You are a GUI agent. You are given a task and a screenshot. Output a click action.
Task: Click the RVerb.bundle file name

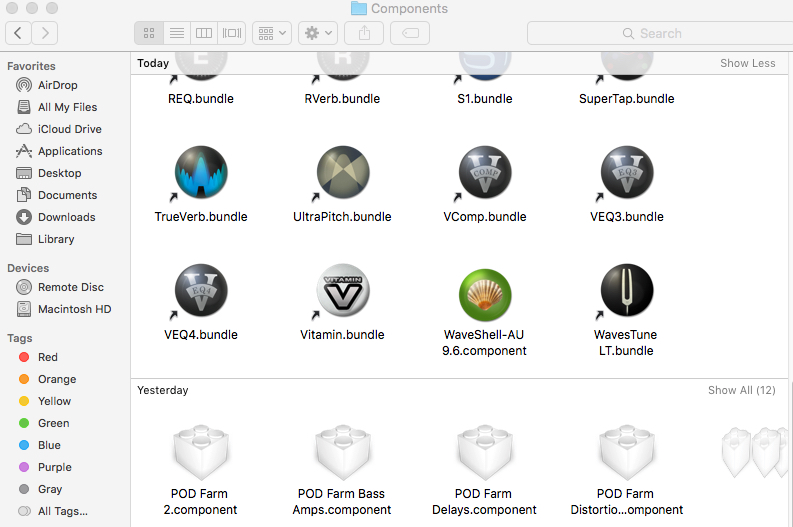pos(342,99)
